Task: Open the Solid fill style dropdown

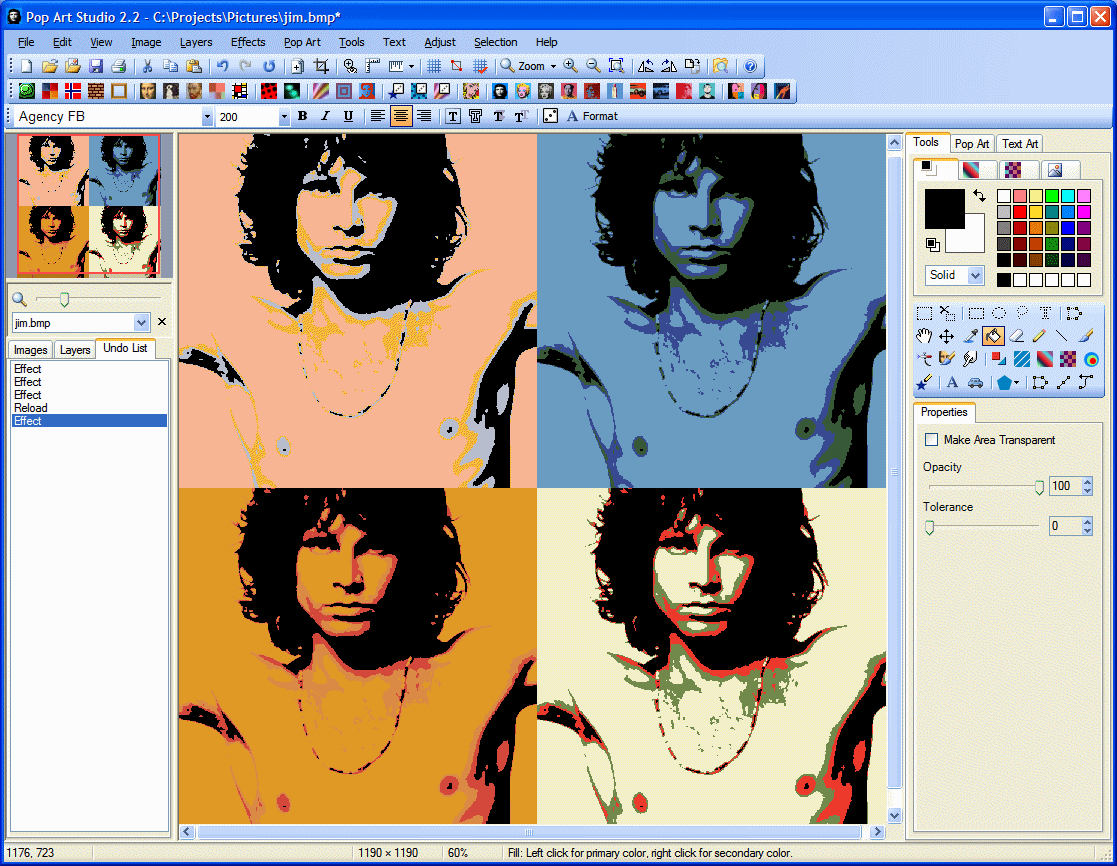Action: click(976, 275)
